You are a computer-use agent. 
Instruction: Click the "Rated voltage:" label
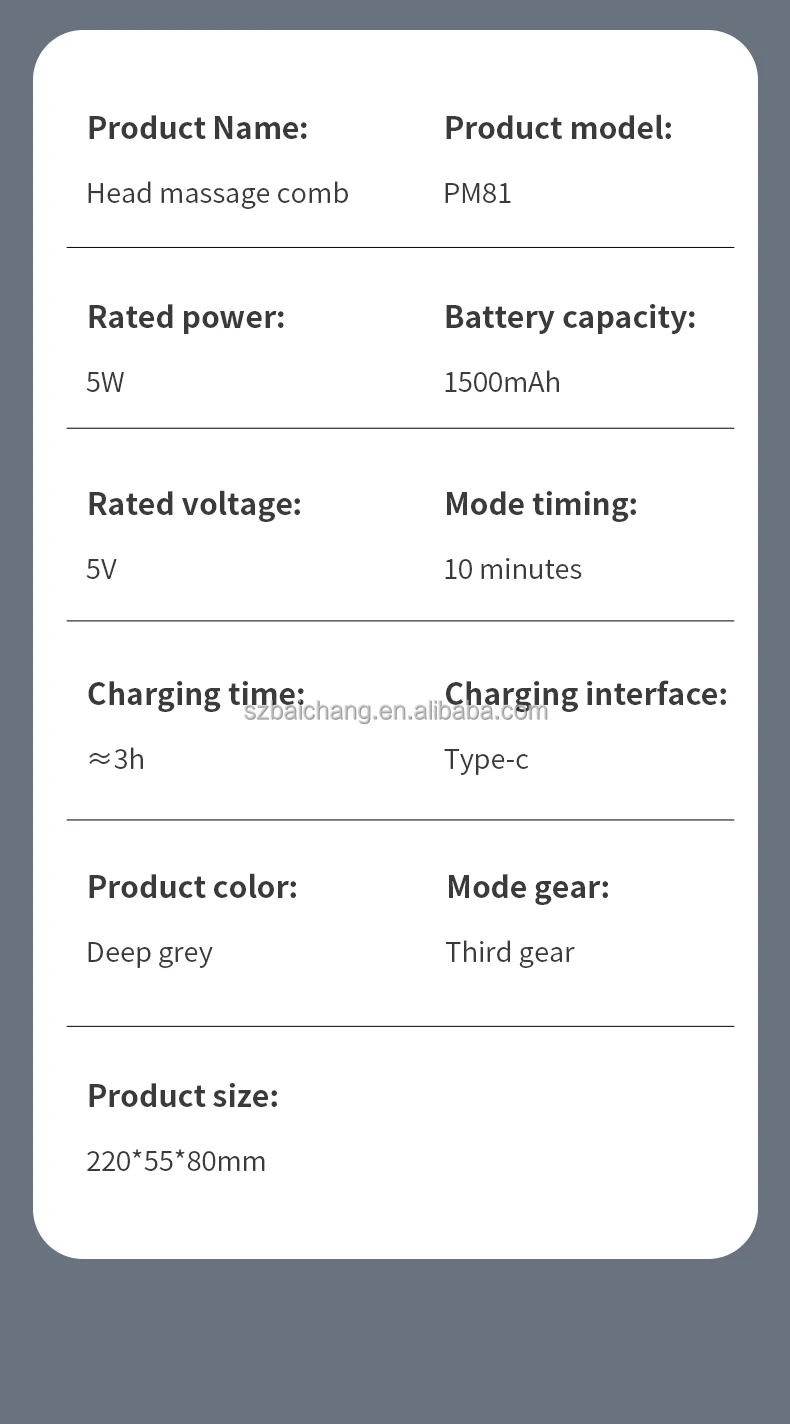pyautogui.click(x=194, y=504)
